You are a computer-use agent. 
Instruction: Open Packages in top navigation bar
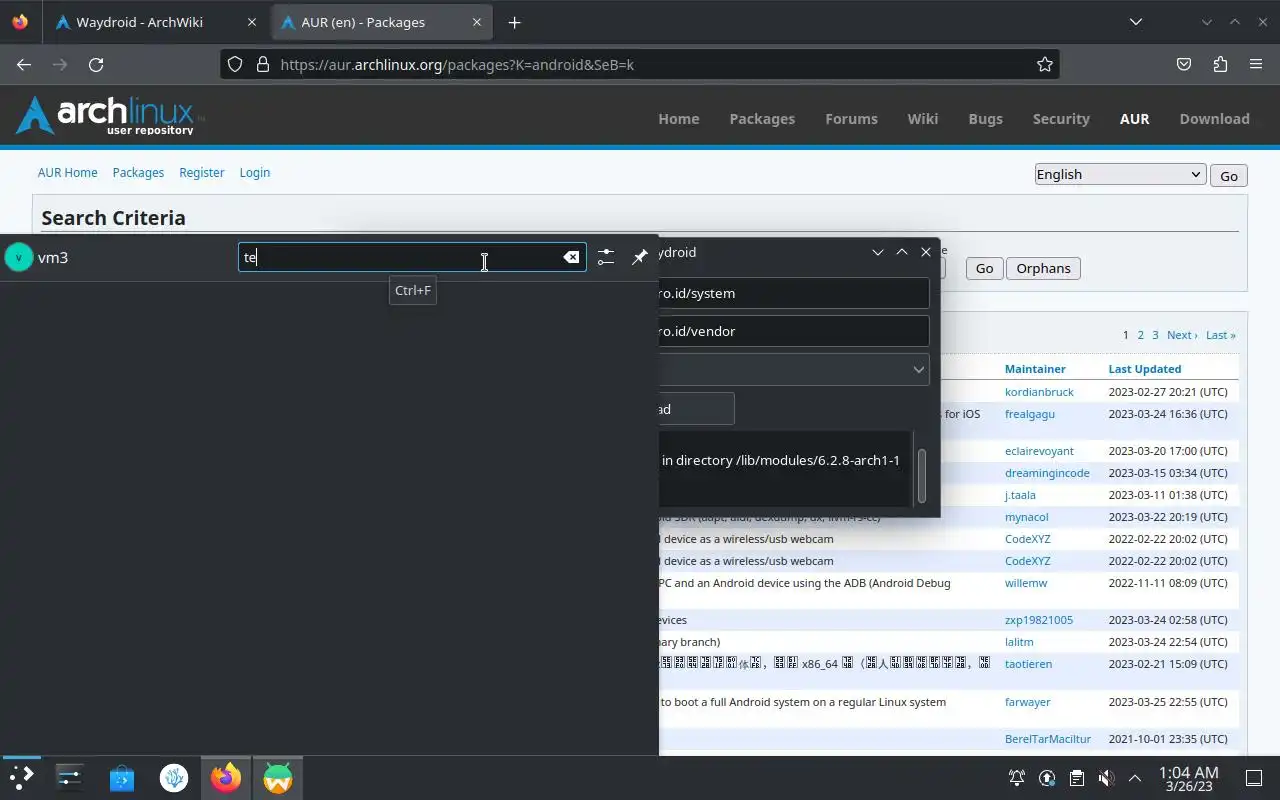coord(762,118)
